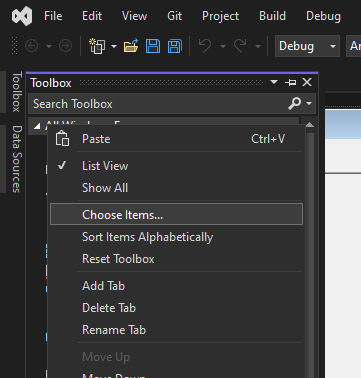Open the Debug menu
Image resolution: width=361 pixels, height=378 pixels.
(x=323, y=16)
